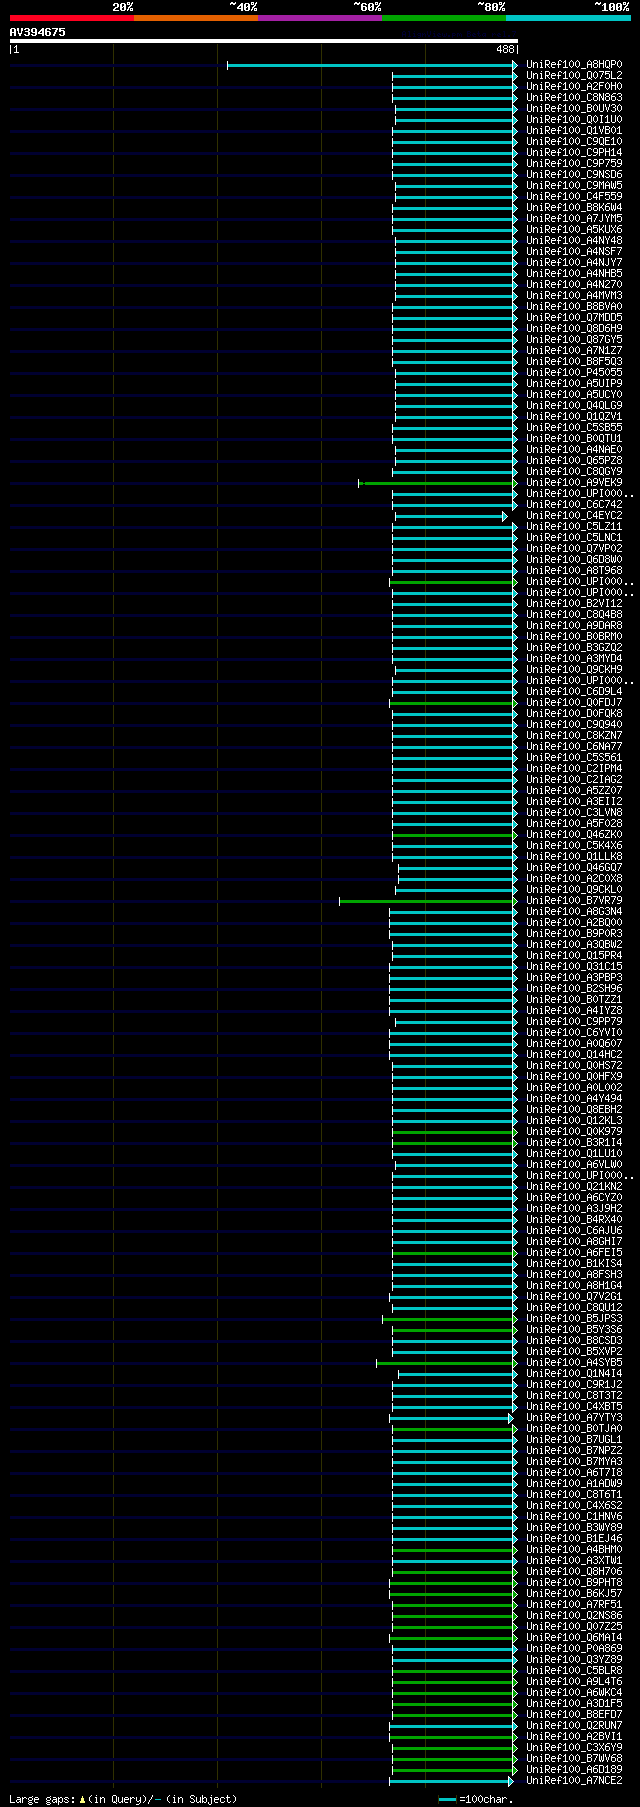Select the label UniRef100_Q7VP02

coord(574,549)
